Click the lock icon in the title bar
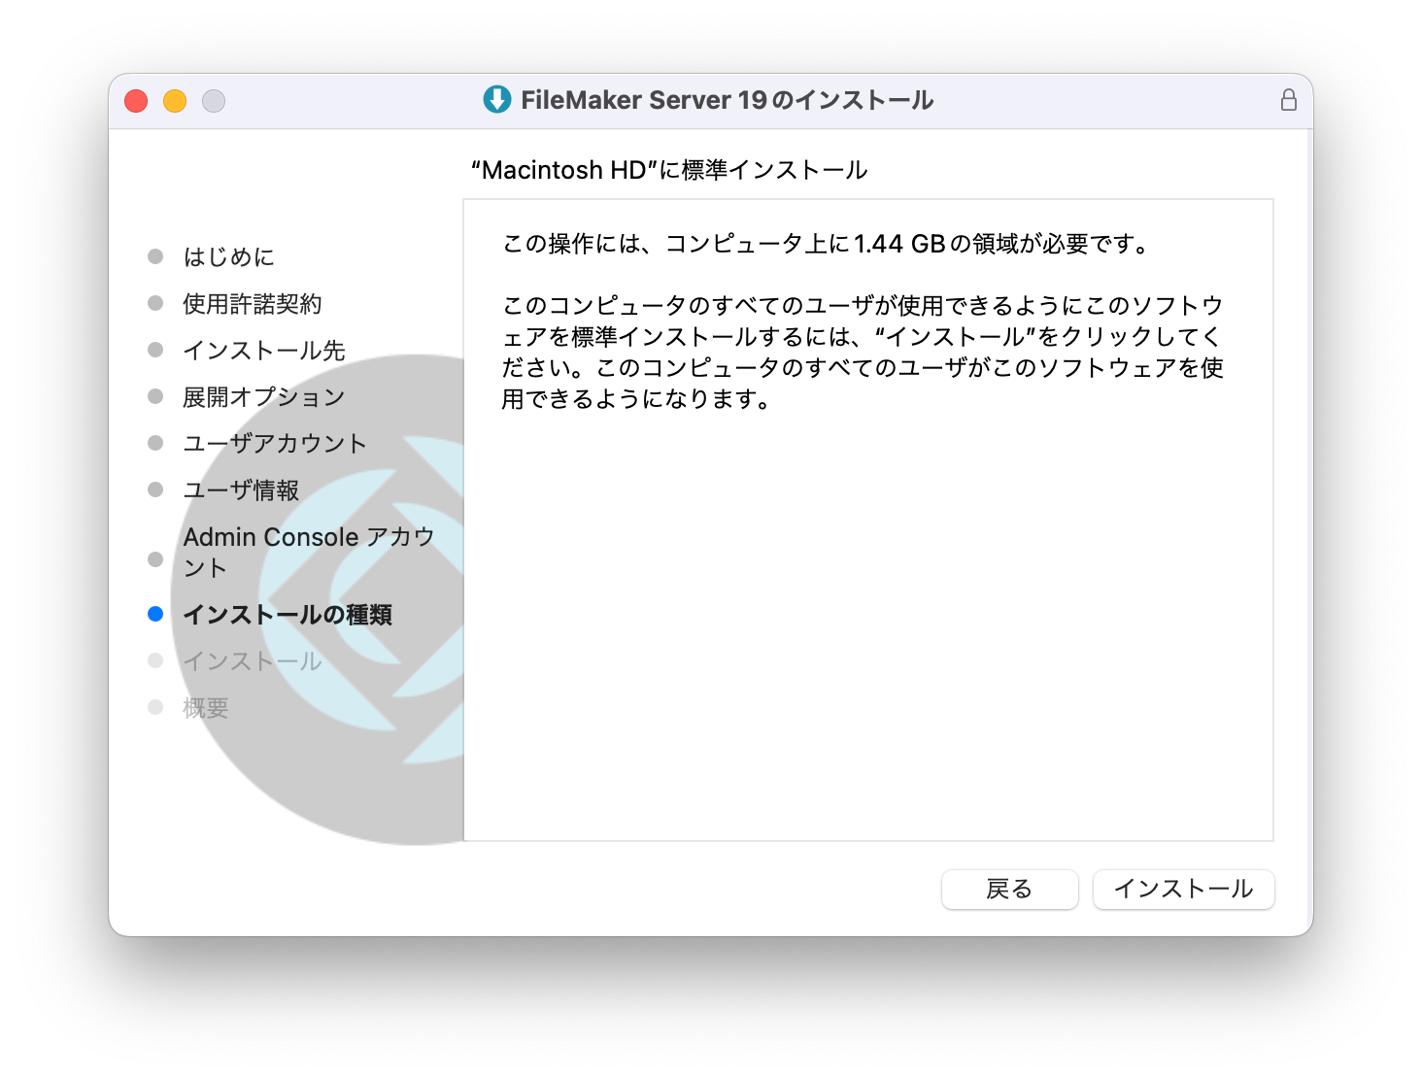The height and width of the screenshot is (1080, 1422). point(1288,100)
